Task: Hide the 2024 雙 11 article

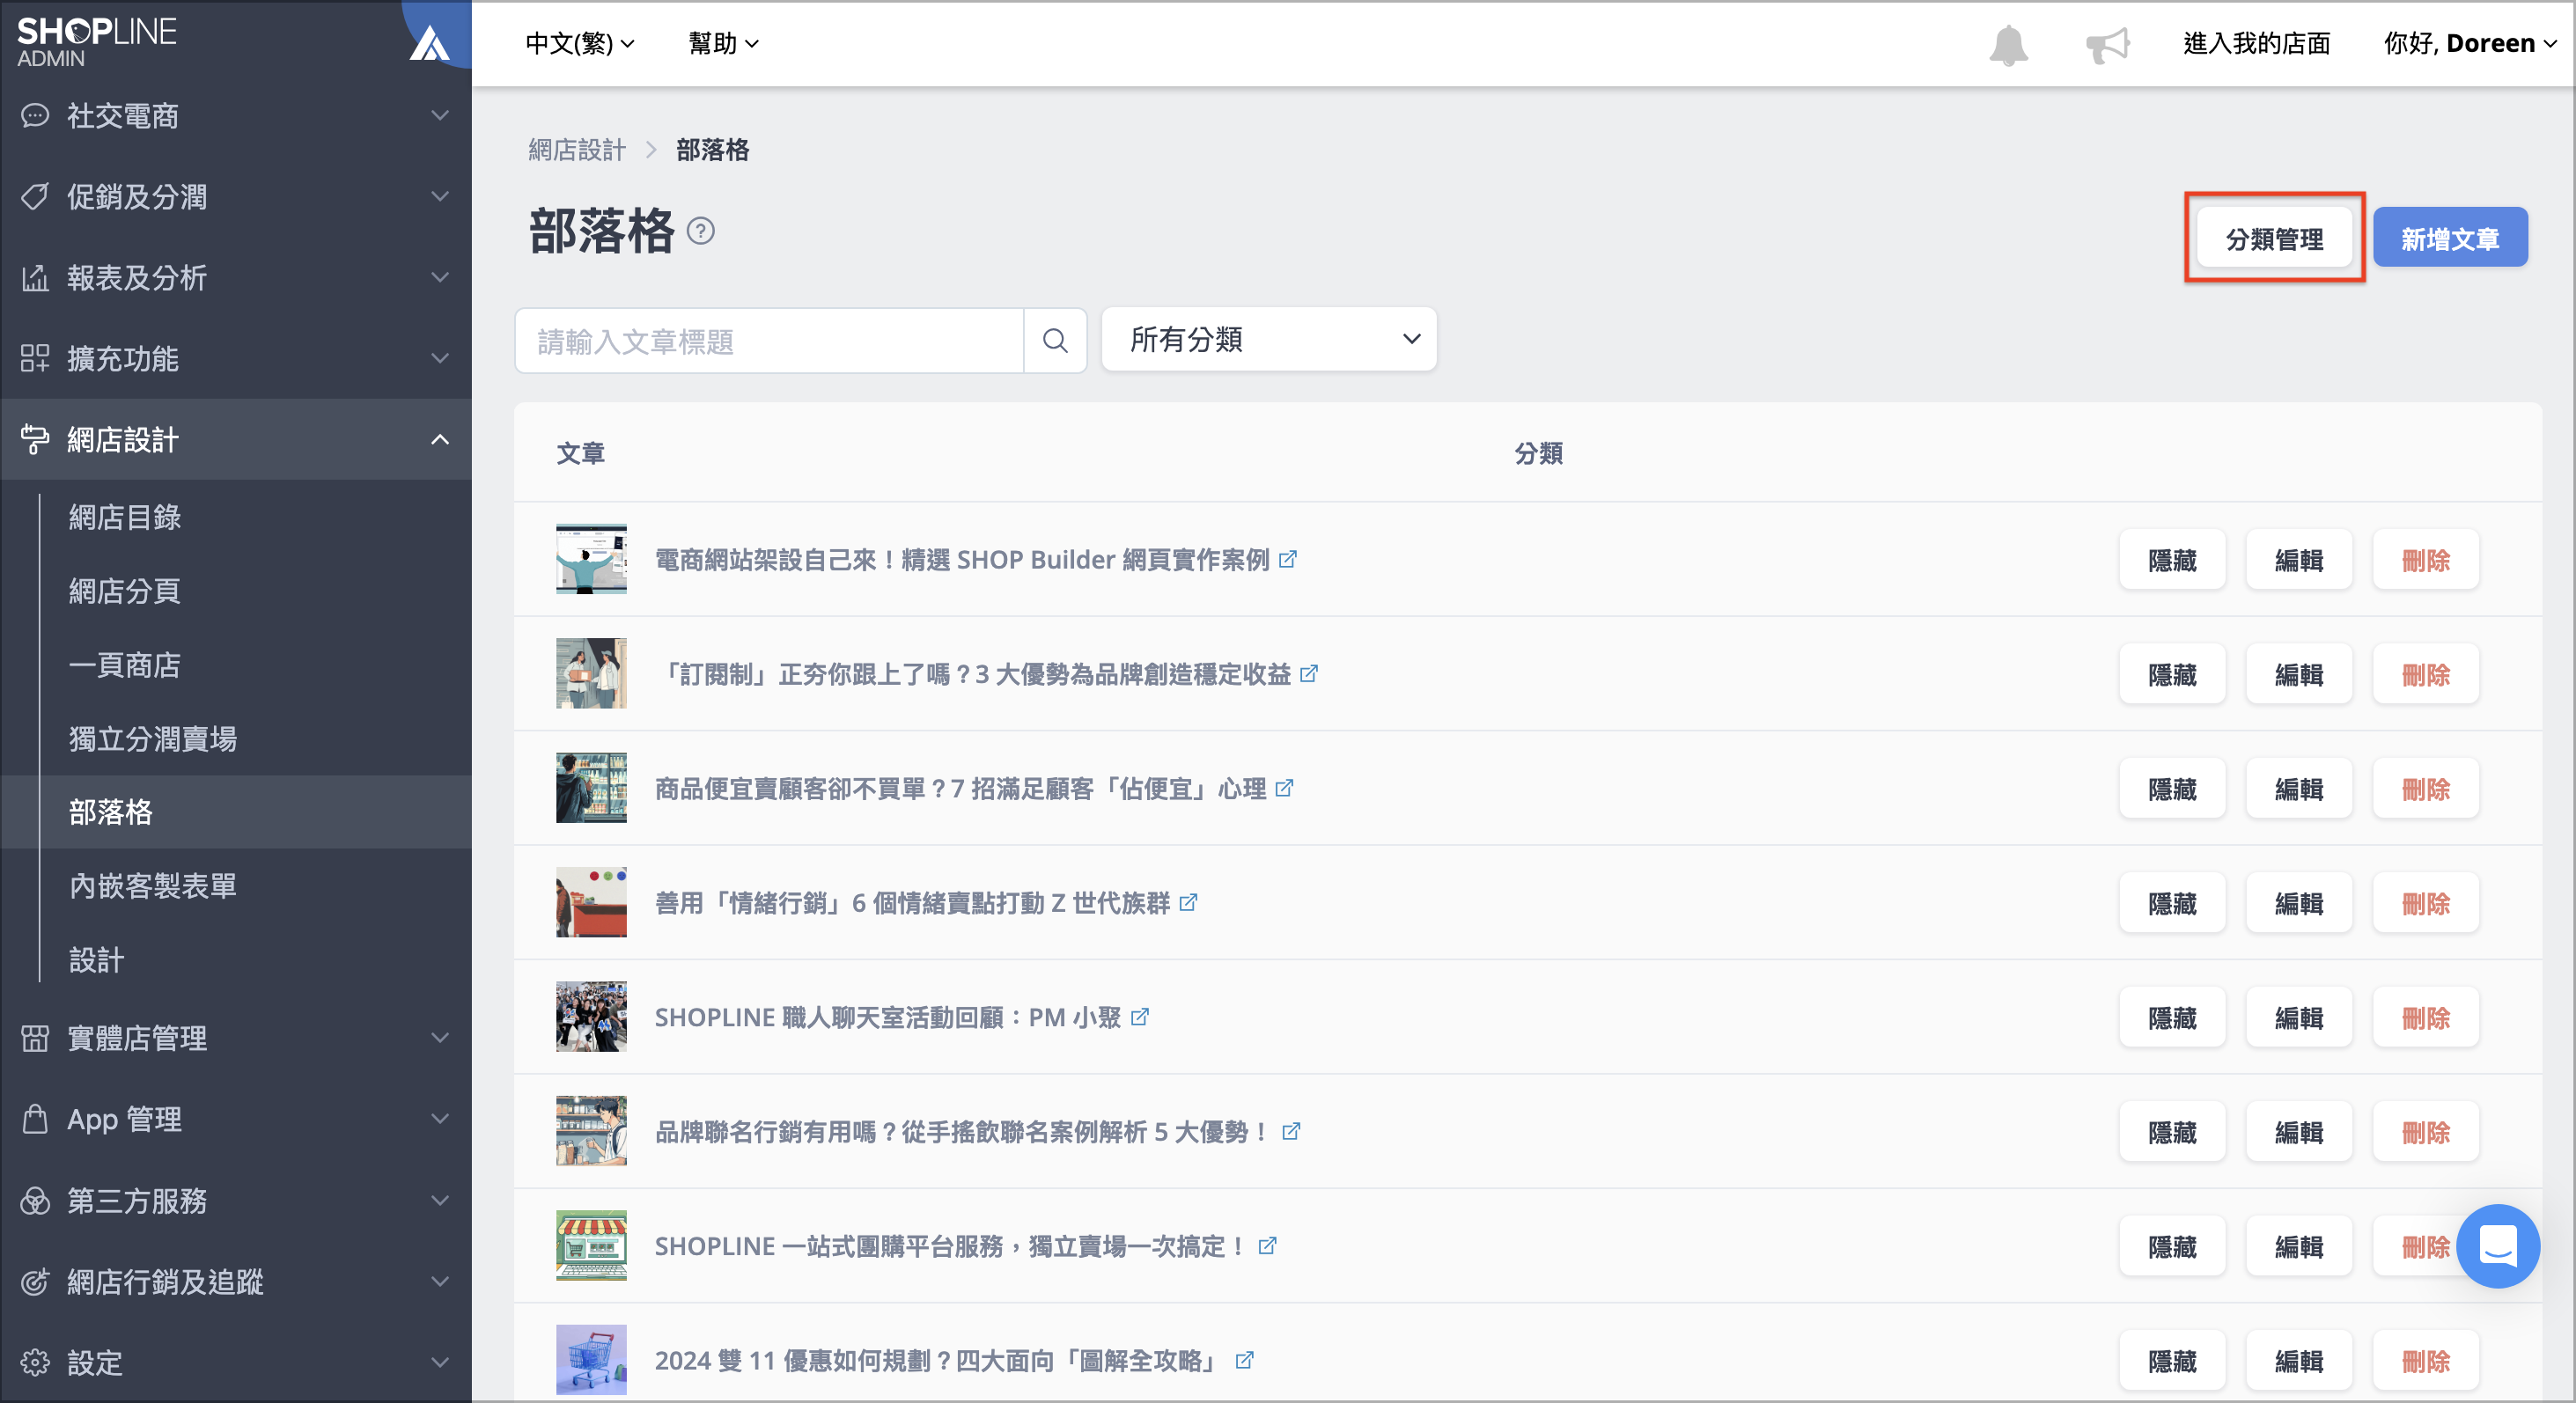Action: click(x=2172, y=1361)
